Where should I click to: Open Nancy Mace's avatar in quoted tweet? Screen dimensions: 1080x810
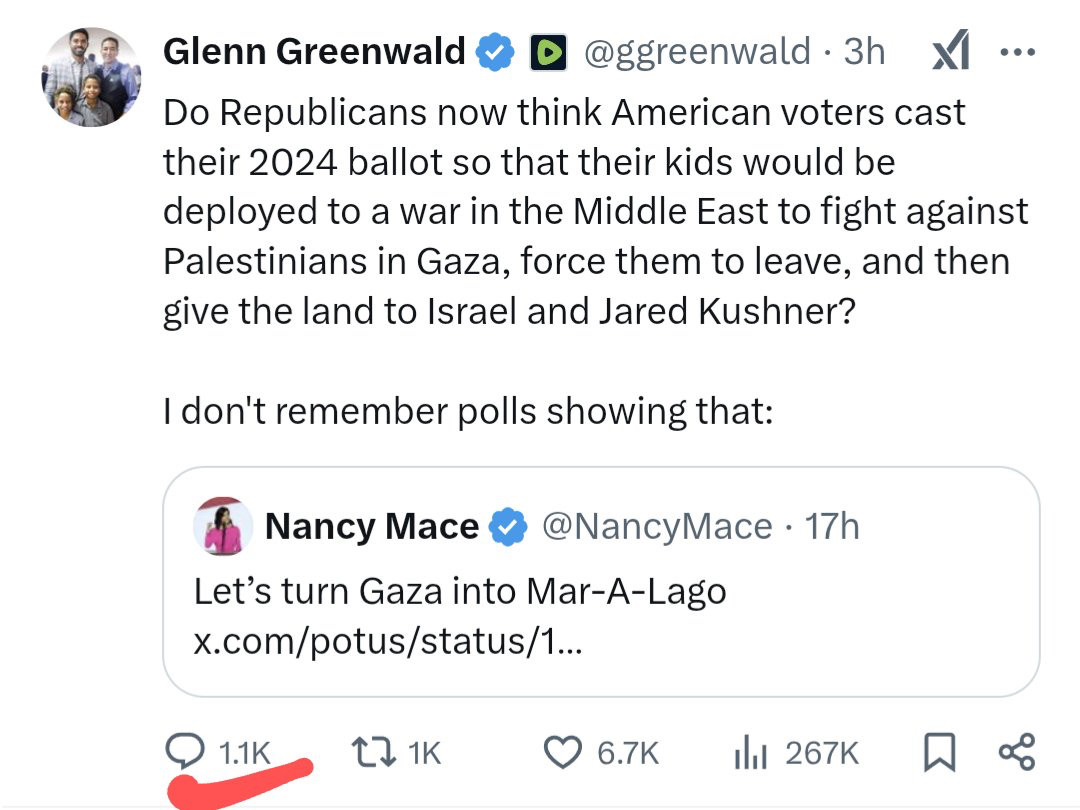click(223, 526)
